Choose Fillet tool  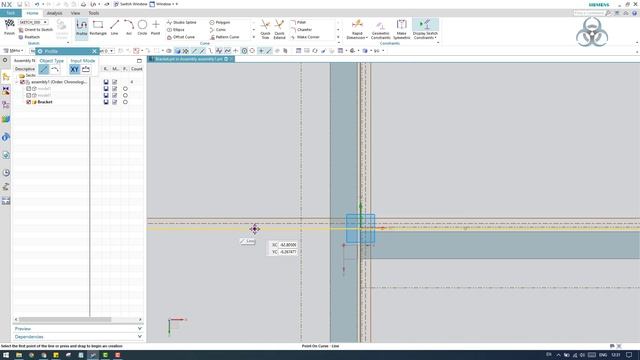tap(298, 22)
